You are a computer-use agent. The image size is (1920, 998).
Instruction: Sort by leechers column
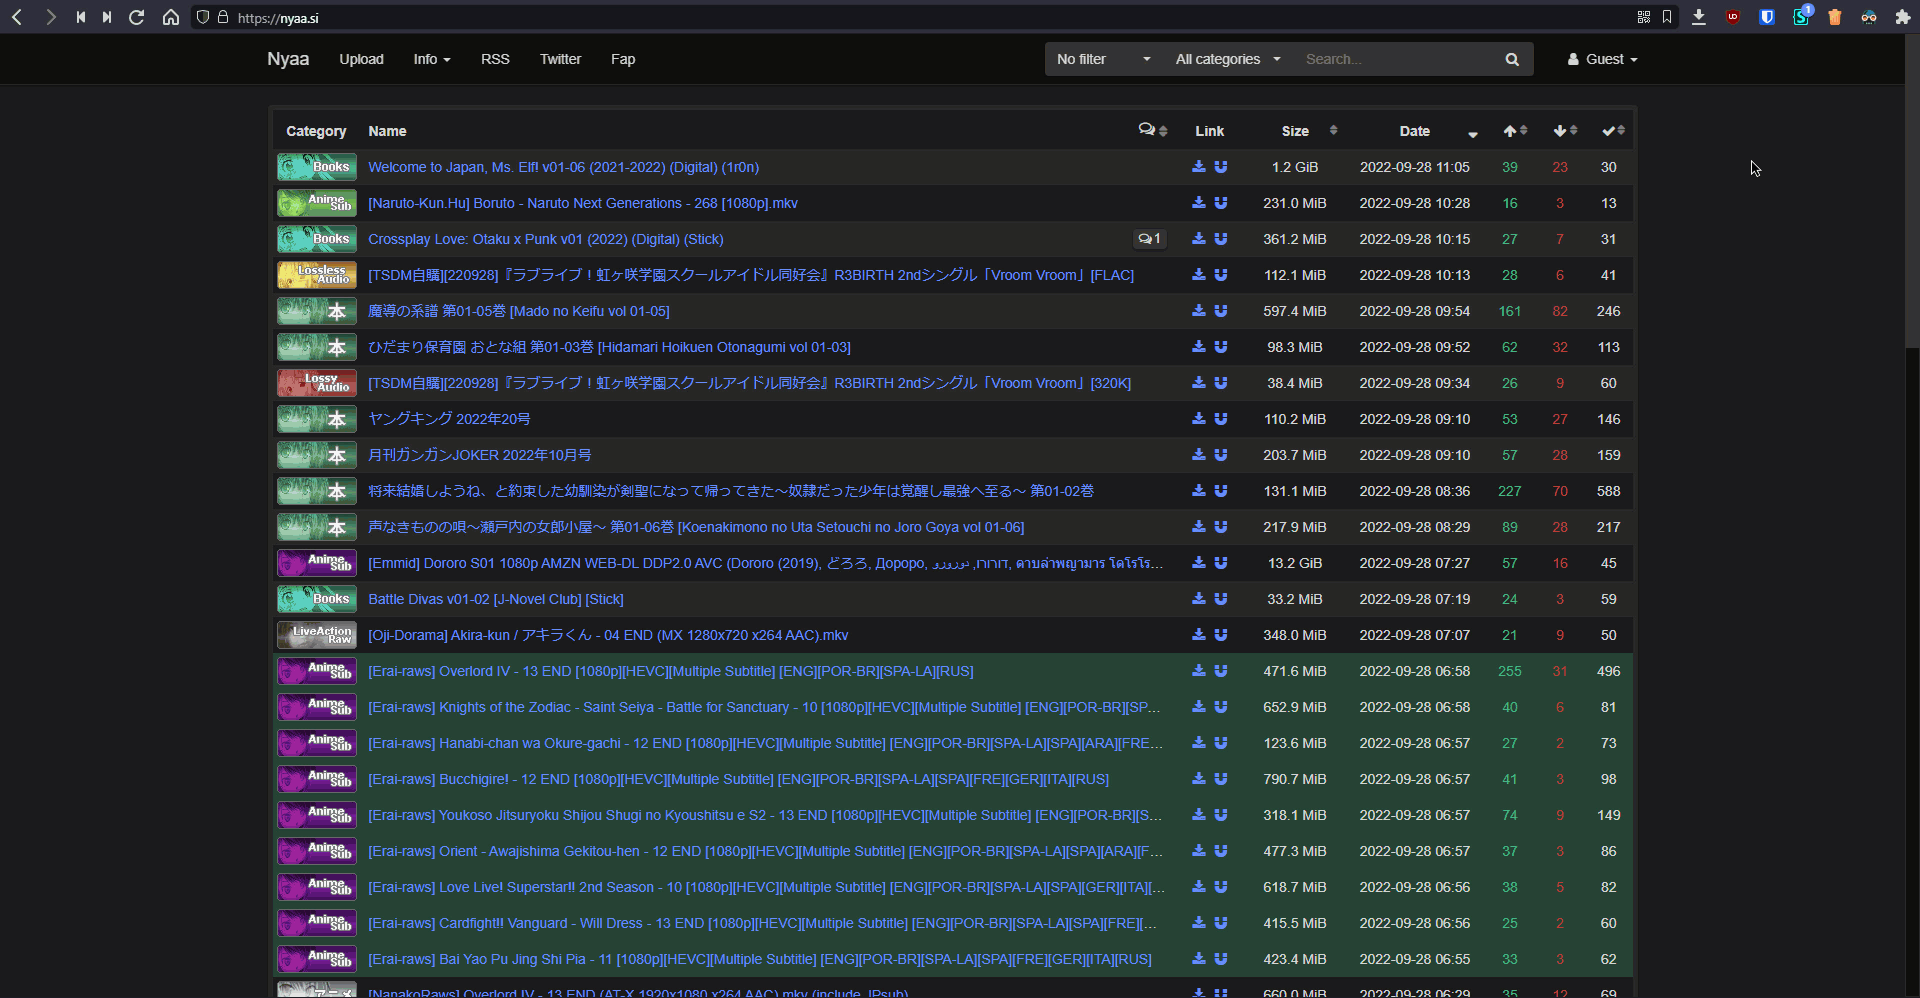coord(1565,131)
